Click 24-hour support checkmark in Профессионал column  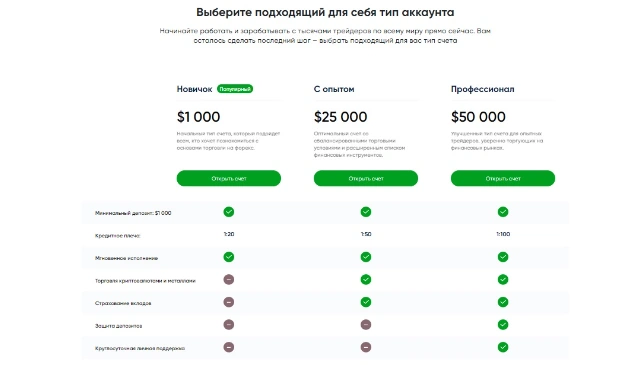pos(503,347)
